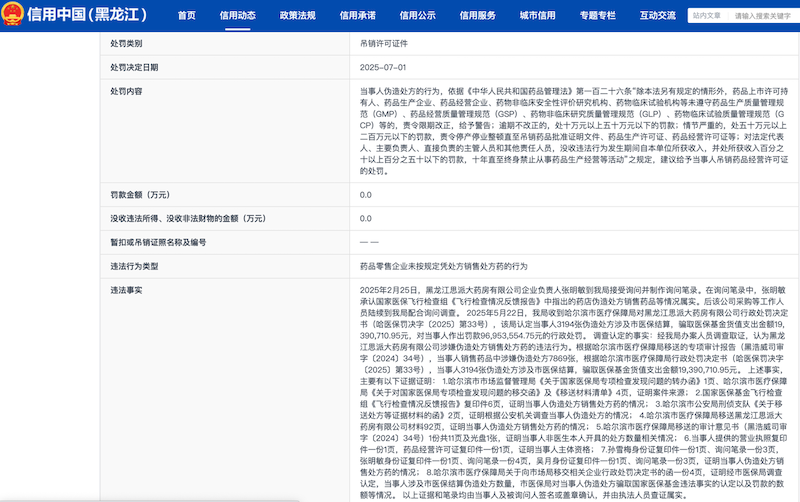Image resolution: width=800 pixels, height=502 pixels.
Task: Open the 专题专栏 navigation item
Action: tap(597, 16)
